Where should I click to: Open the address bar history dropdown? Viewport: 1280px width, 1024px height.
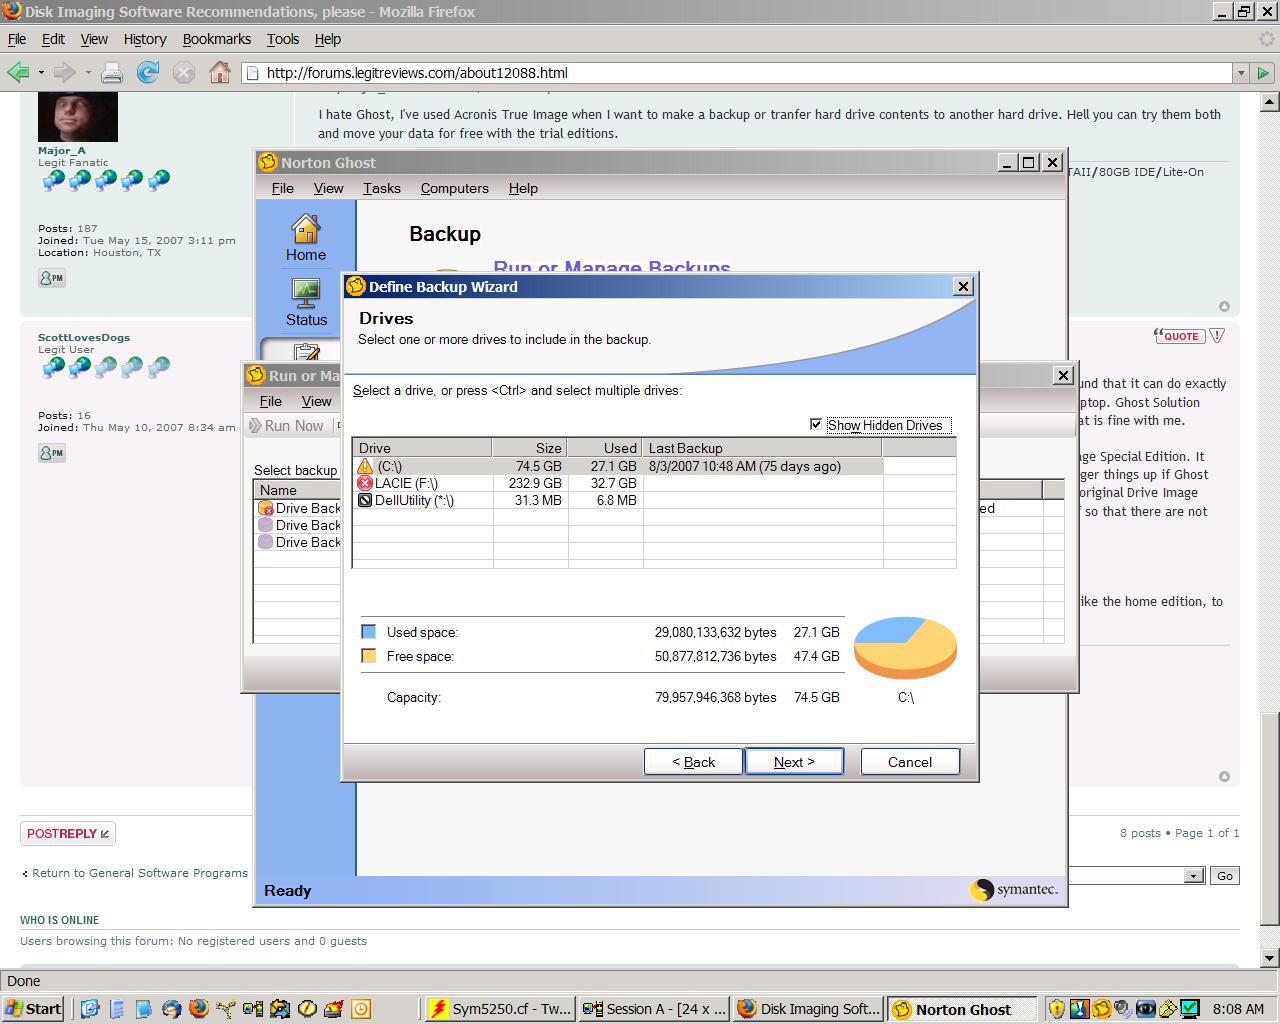[1241, 72]
